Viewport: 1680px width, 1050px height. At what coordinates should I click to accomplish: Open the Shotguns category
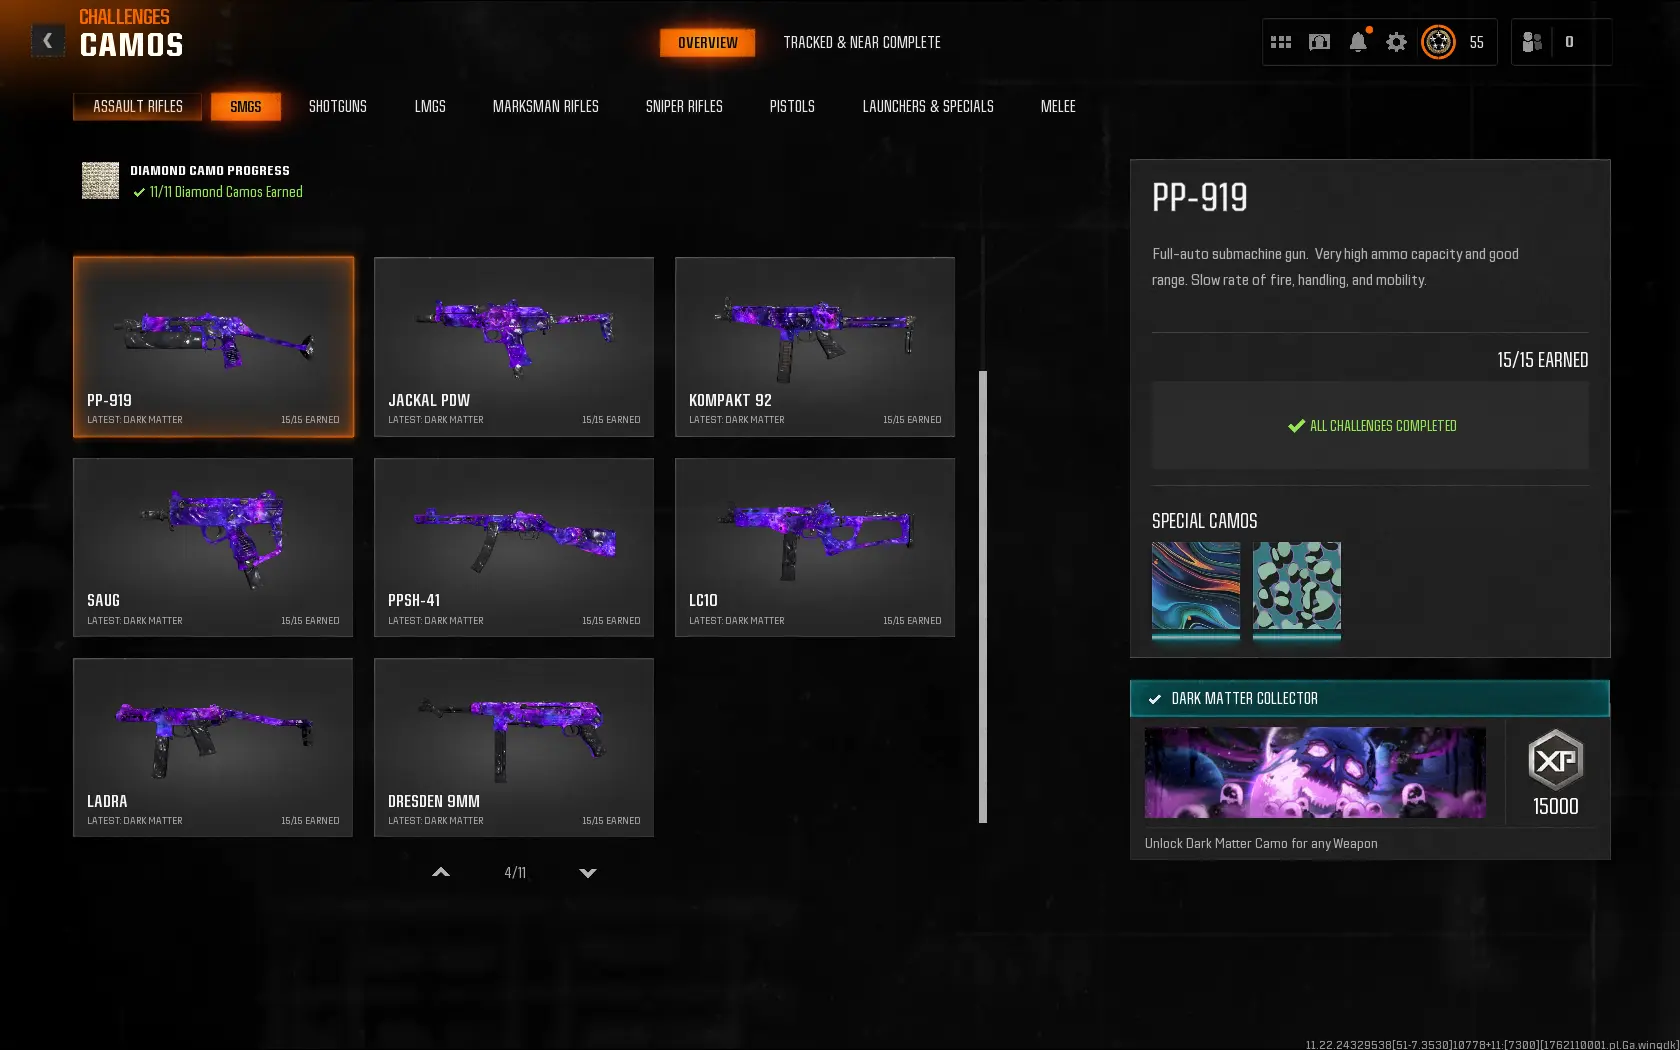338,107
